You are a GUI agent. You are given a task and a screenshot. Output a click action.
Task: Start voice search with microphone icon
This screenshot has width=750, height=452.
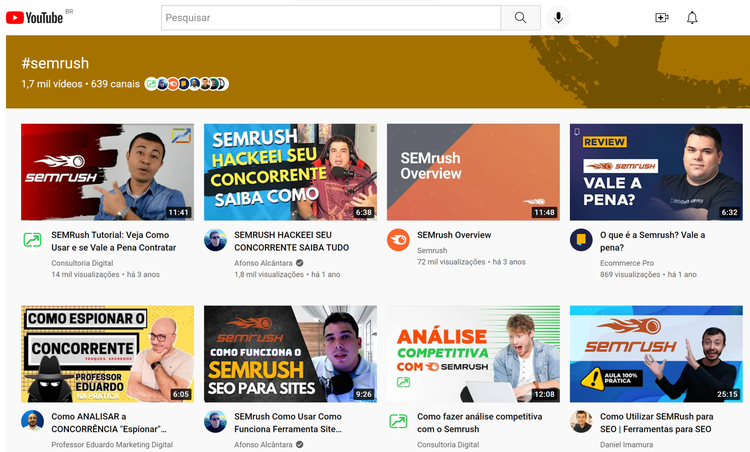[x=558, y=18]
